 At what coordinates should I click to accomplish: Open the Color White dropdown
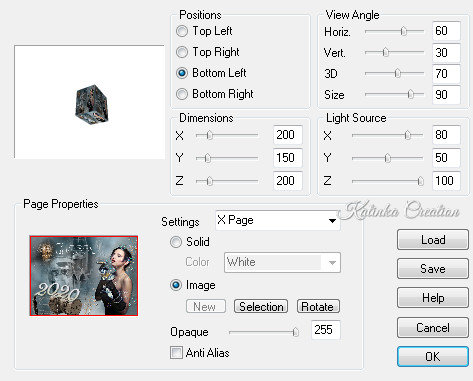pos(282,263)
